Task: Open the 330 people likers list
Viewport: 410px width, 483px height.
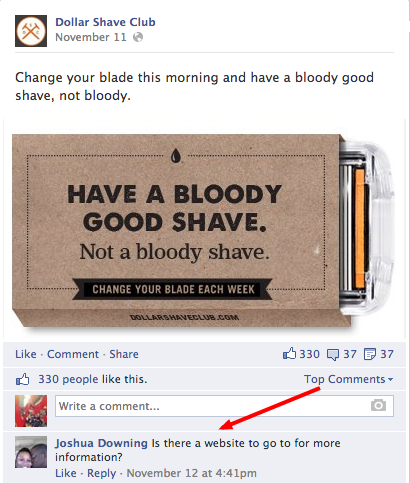Action: tap(68, 379)
